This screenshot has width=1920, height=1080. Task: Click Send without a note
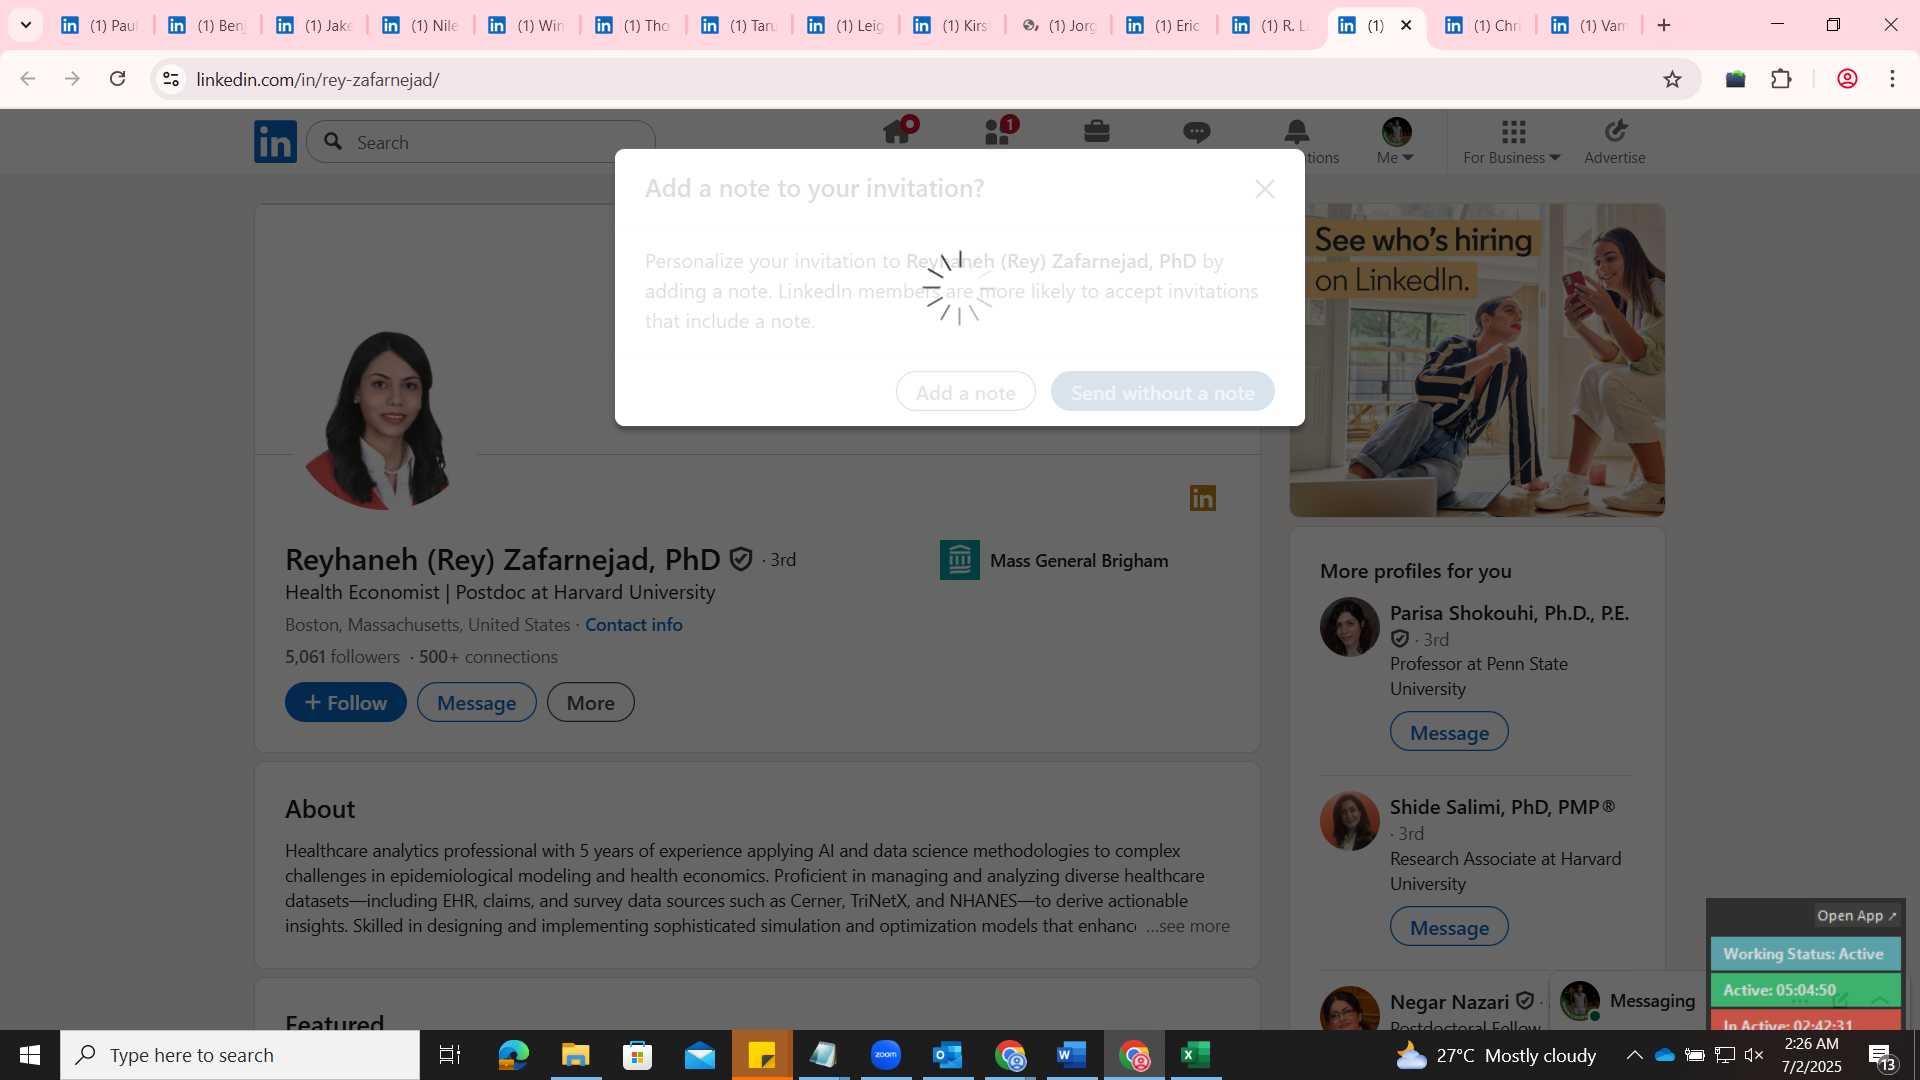click(x=1163, y=392)
